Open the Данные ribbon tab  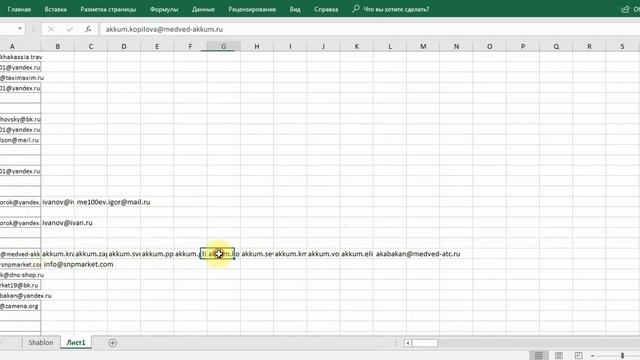203,9
